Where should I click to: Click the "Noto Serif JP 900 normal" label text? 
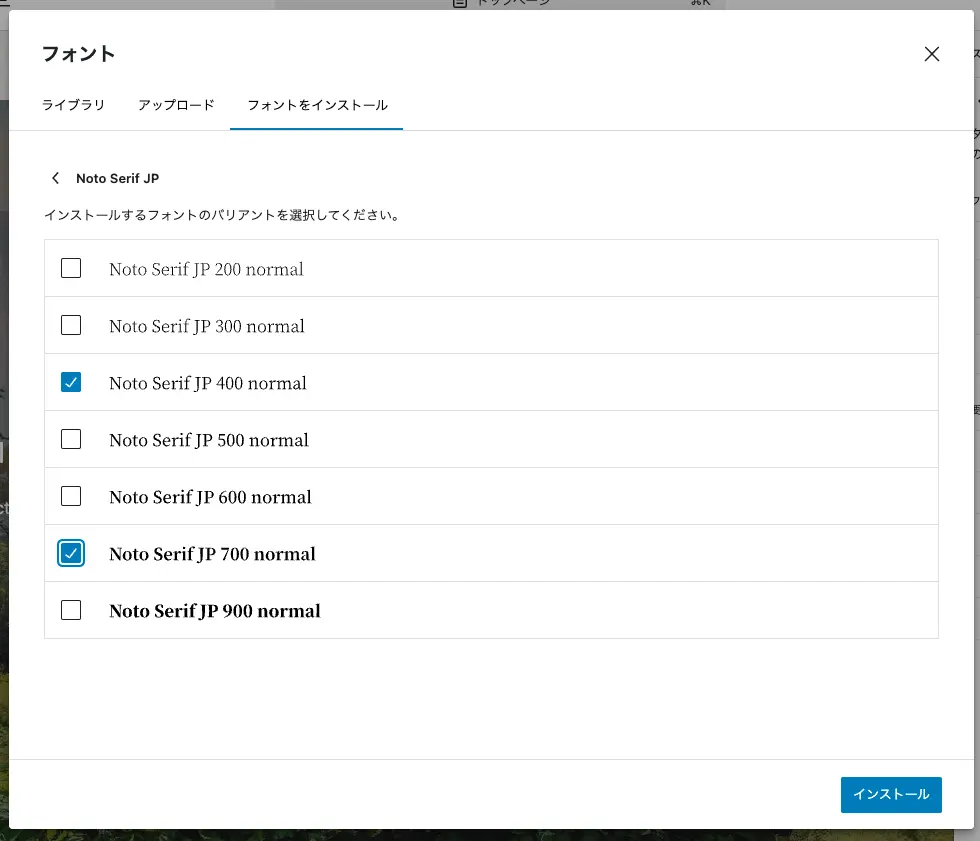coord(215,611)
